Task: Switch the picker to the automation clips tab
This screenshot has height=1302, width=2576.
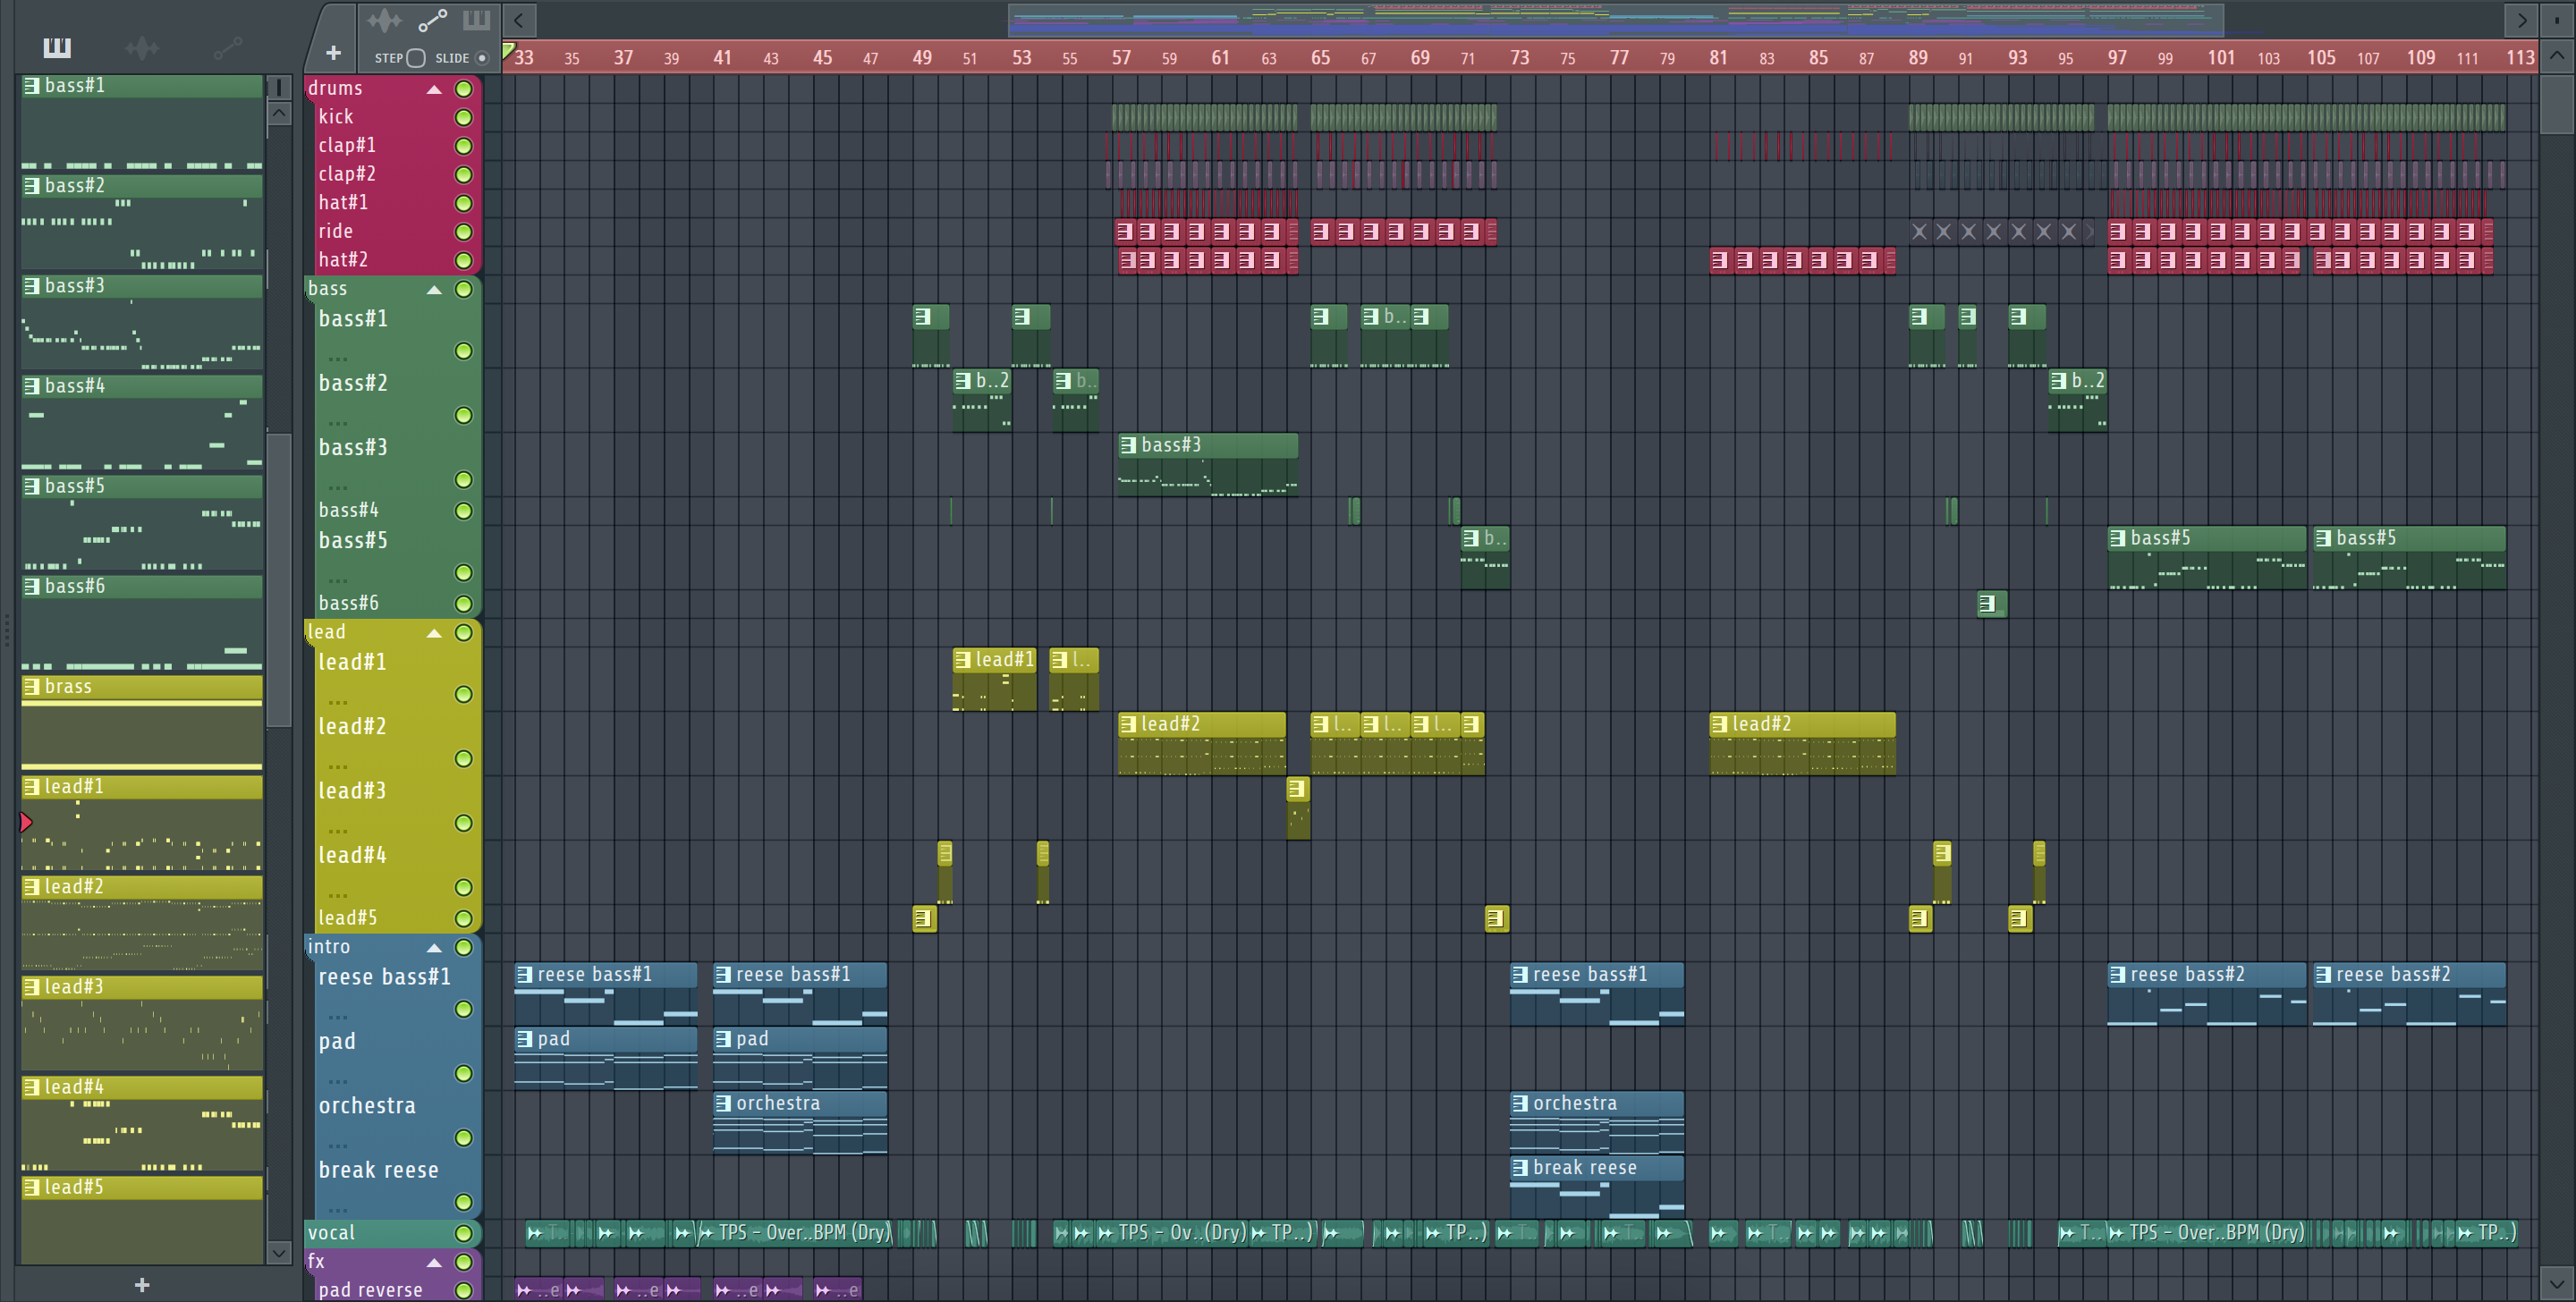Action: [227, 47]
